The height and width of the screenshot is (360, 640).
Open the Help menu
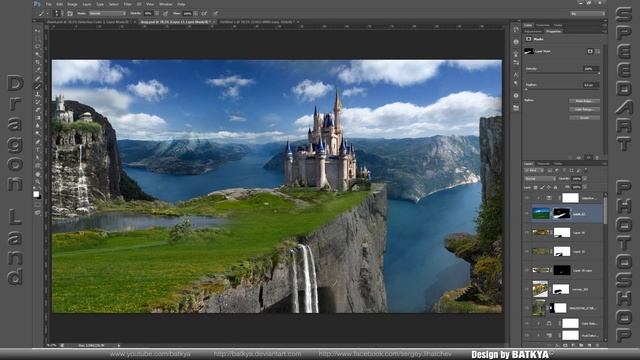[x=182, y=4]
